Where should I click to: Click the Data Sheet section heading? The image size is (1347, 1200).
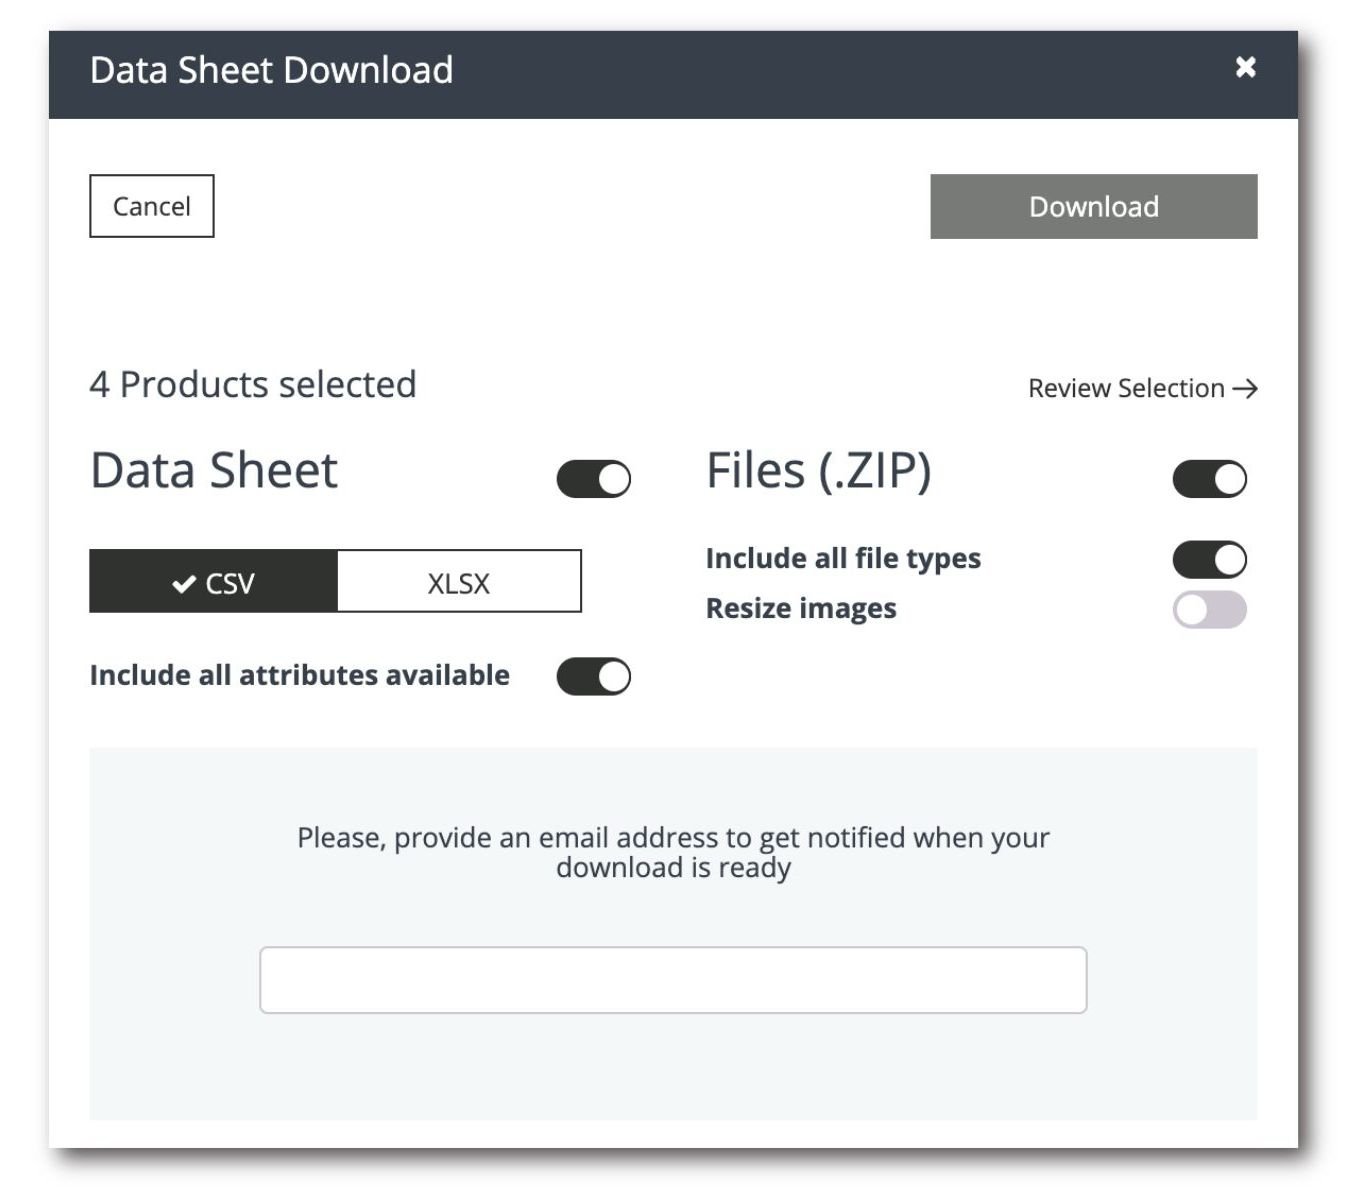213,471
